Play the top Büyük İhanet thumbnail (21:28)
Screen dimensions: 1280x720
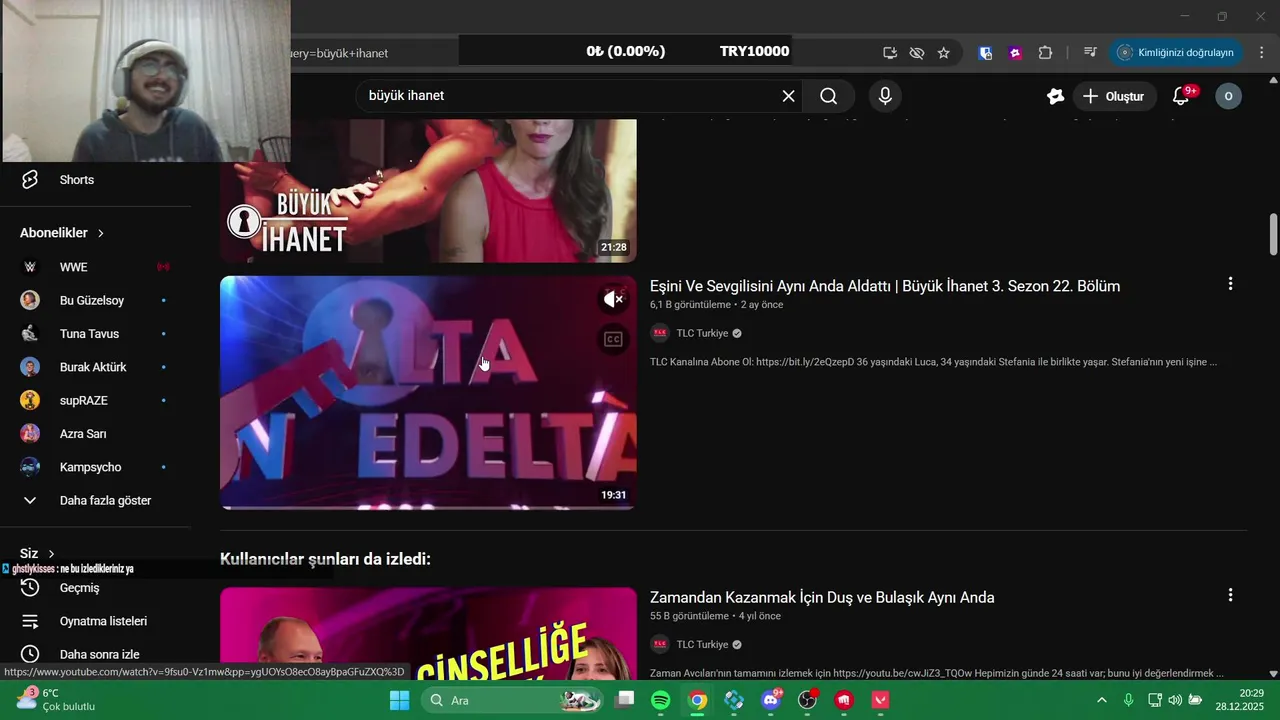coord(428,190)
